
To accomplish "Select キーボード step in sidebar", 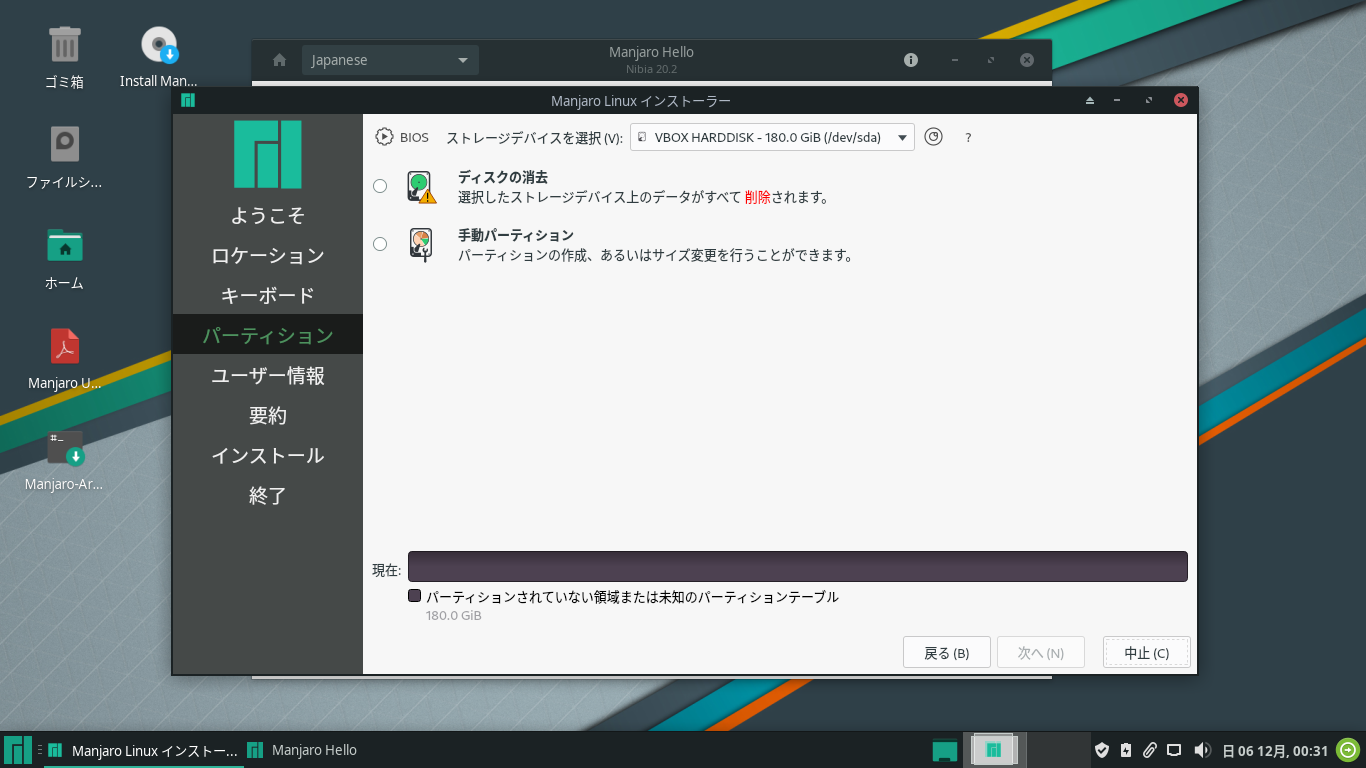I will tap(268, 295).
